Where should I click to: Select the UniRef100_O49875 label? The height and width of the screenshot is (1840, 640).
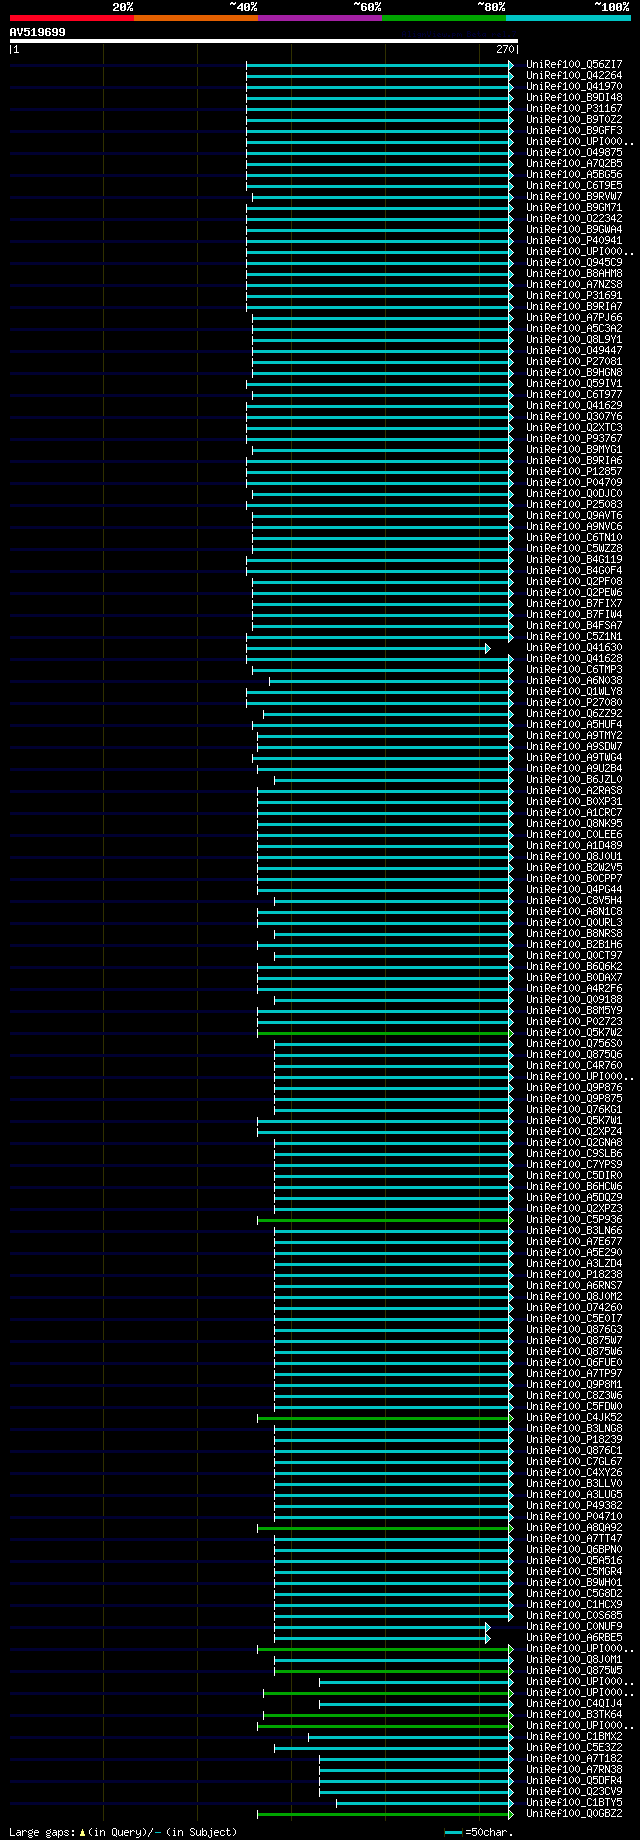(574, 152)
